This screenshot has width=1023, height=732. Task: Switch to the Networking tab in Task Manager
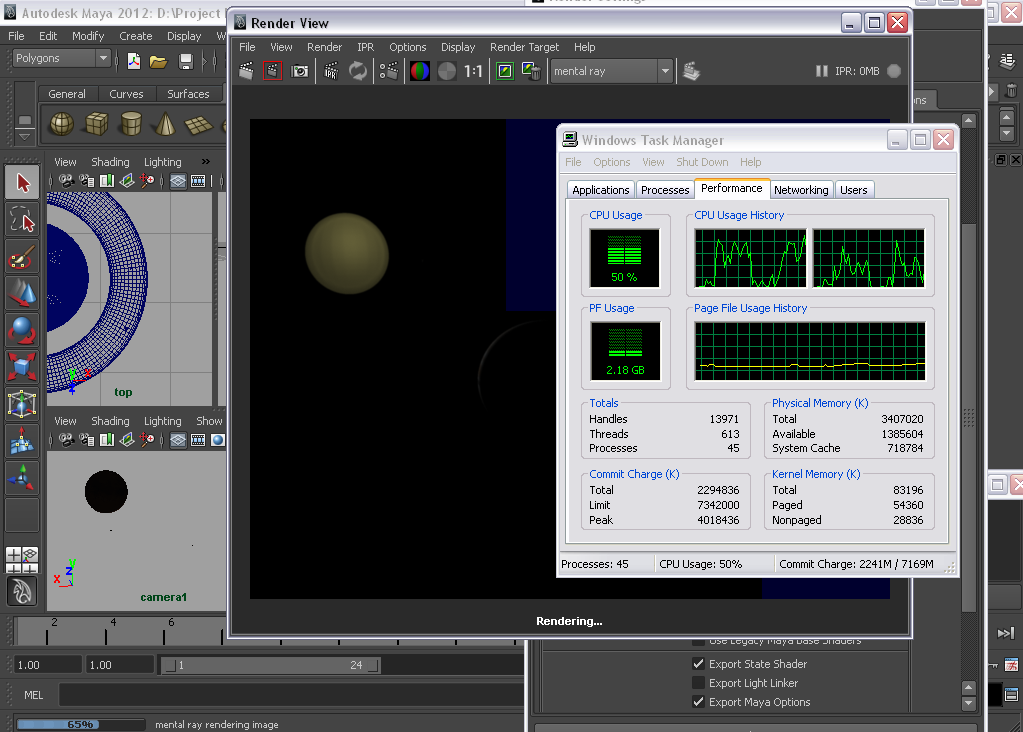tap(801, 190)
